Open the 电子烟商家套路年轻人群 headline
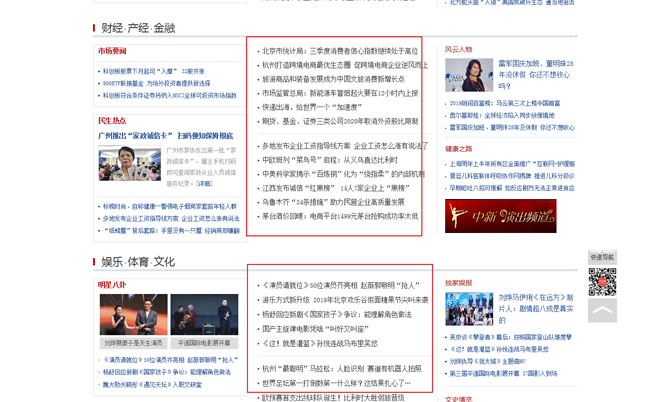 click(x=170, y=206)
